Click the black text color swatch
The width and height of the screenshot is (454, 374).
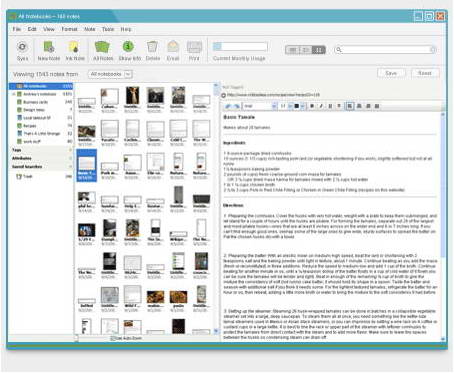click(296, 106)
